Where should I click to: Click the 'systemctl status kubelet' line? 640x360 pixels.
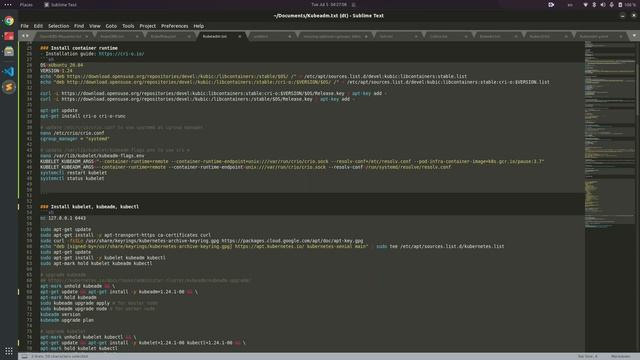coord(72,178)
